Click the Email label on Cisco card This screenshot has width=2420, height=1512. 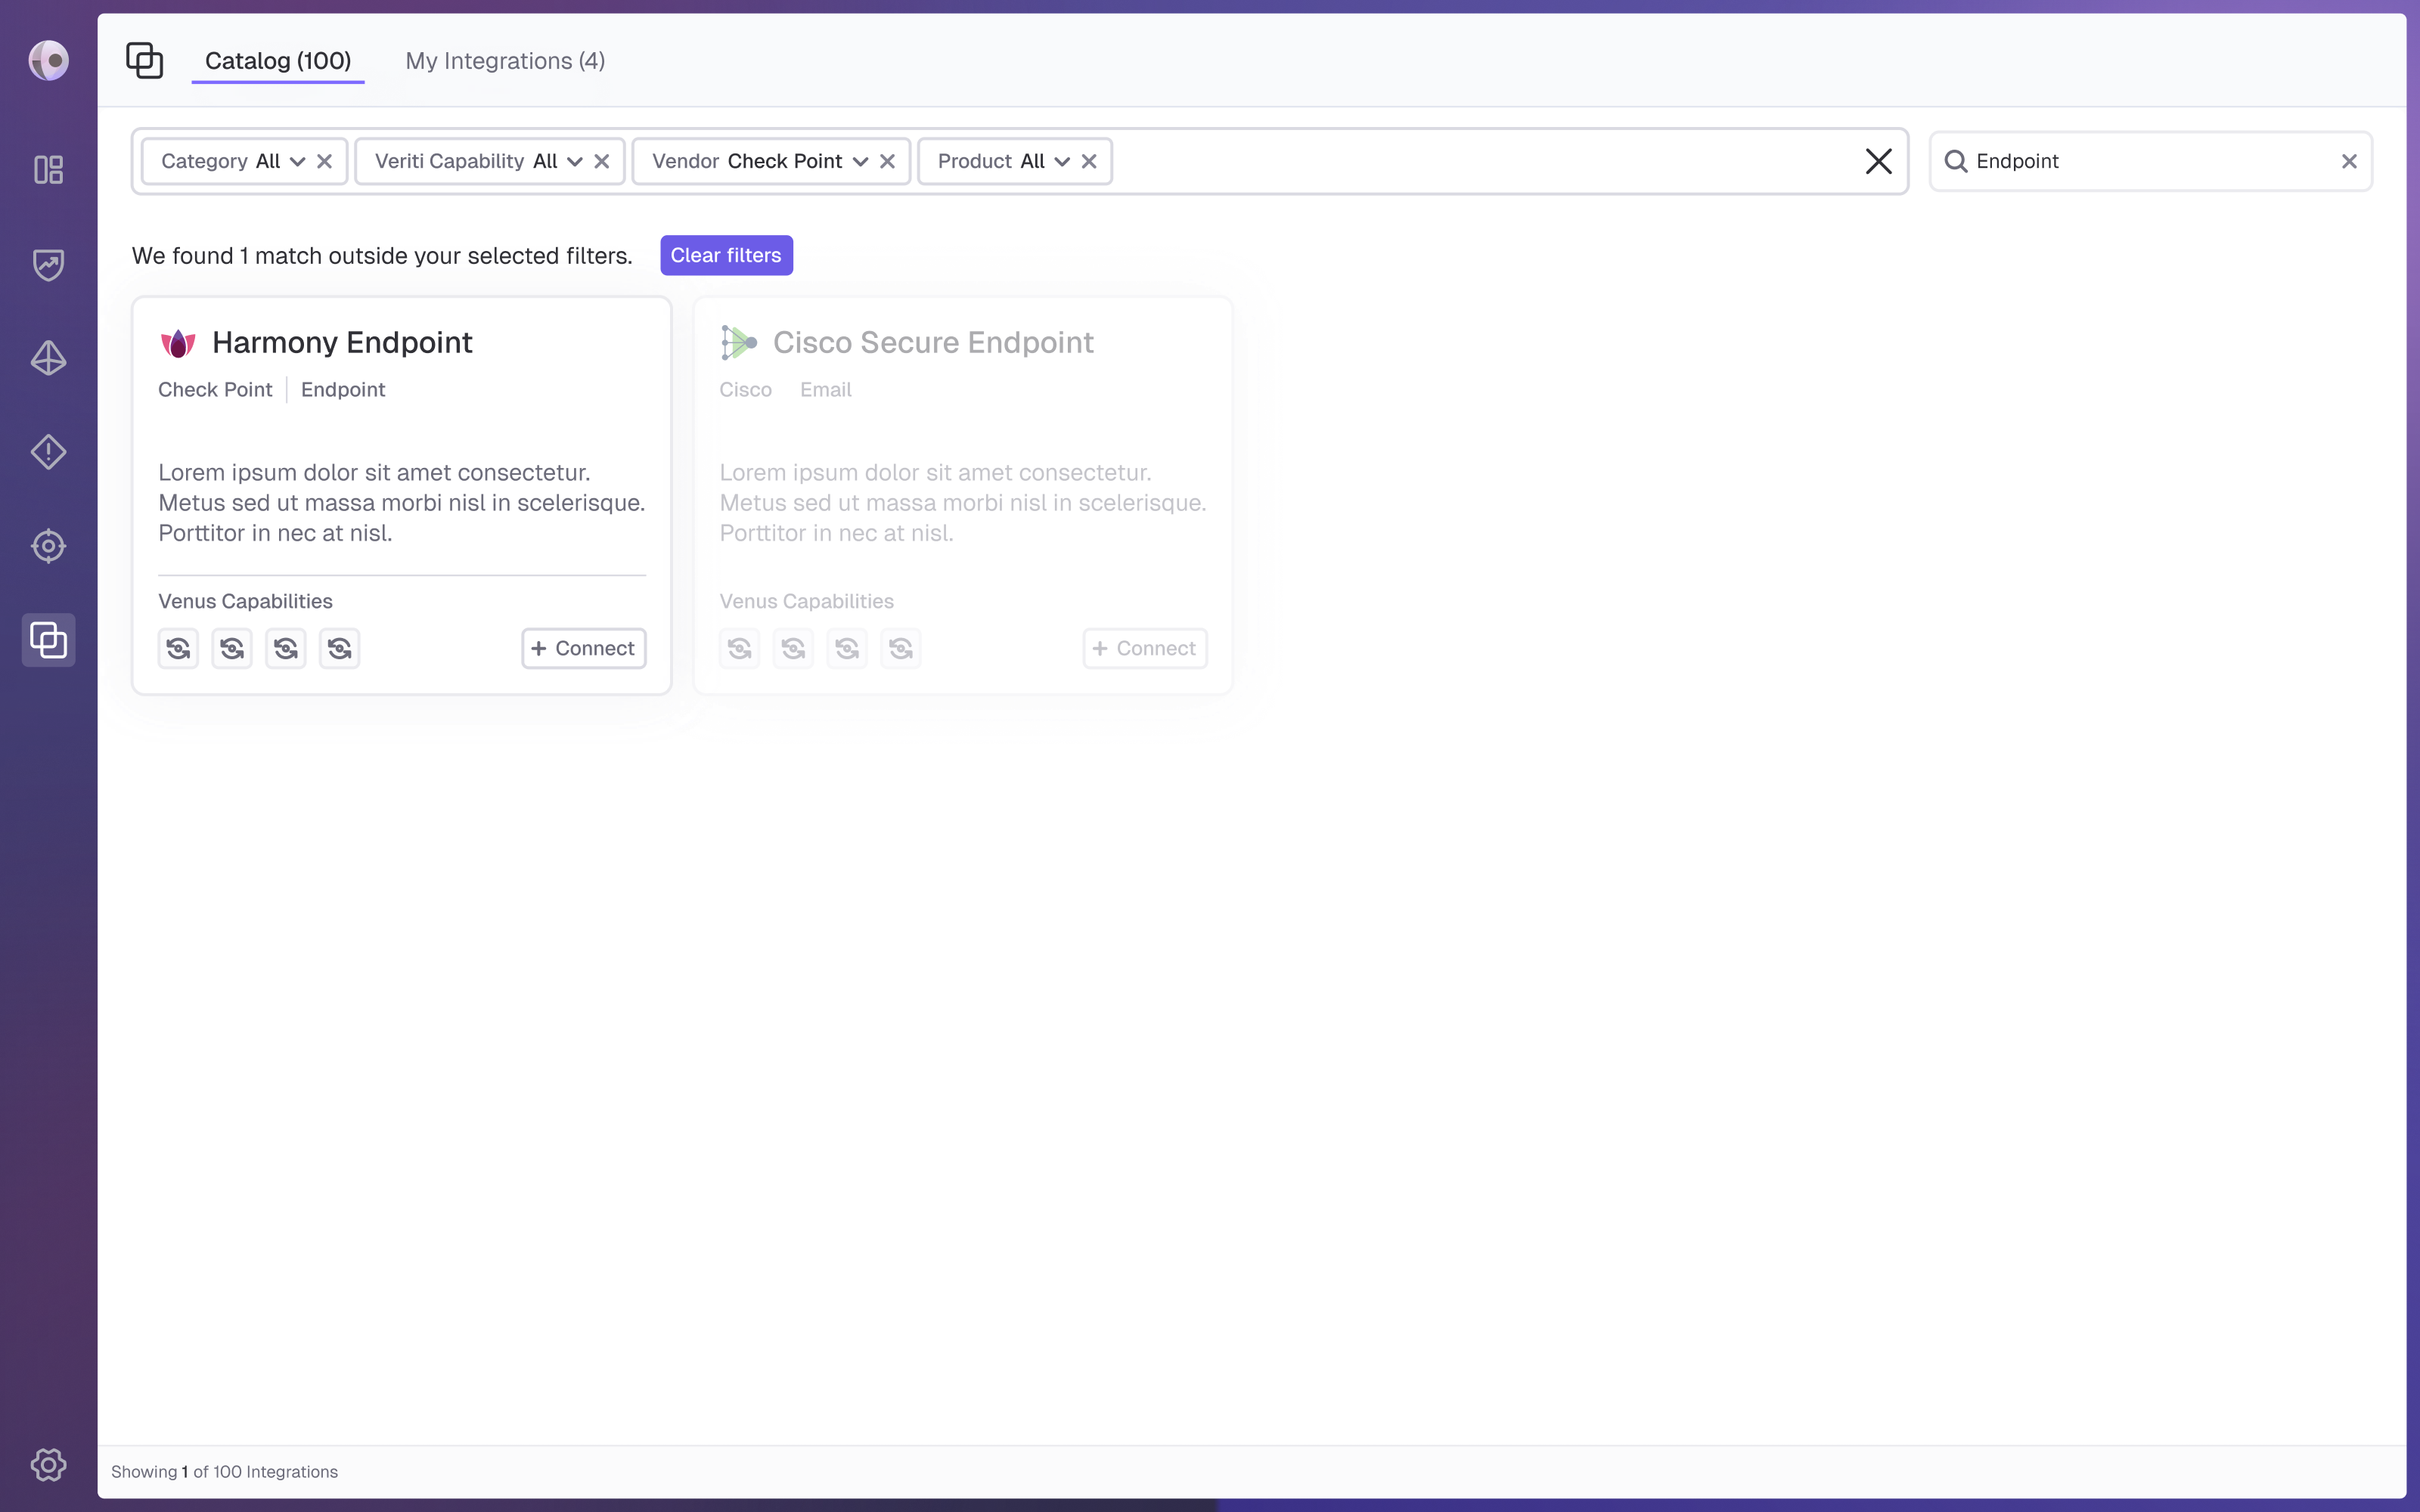(825, 389)
